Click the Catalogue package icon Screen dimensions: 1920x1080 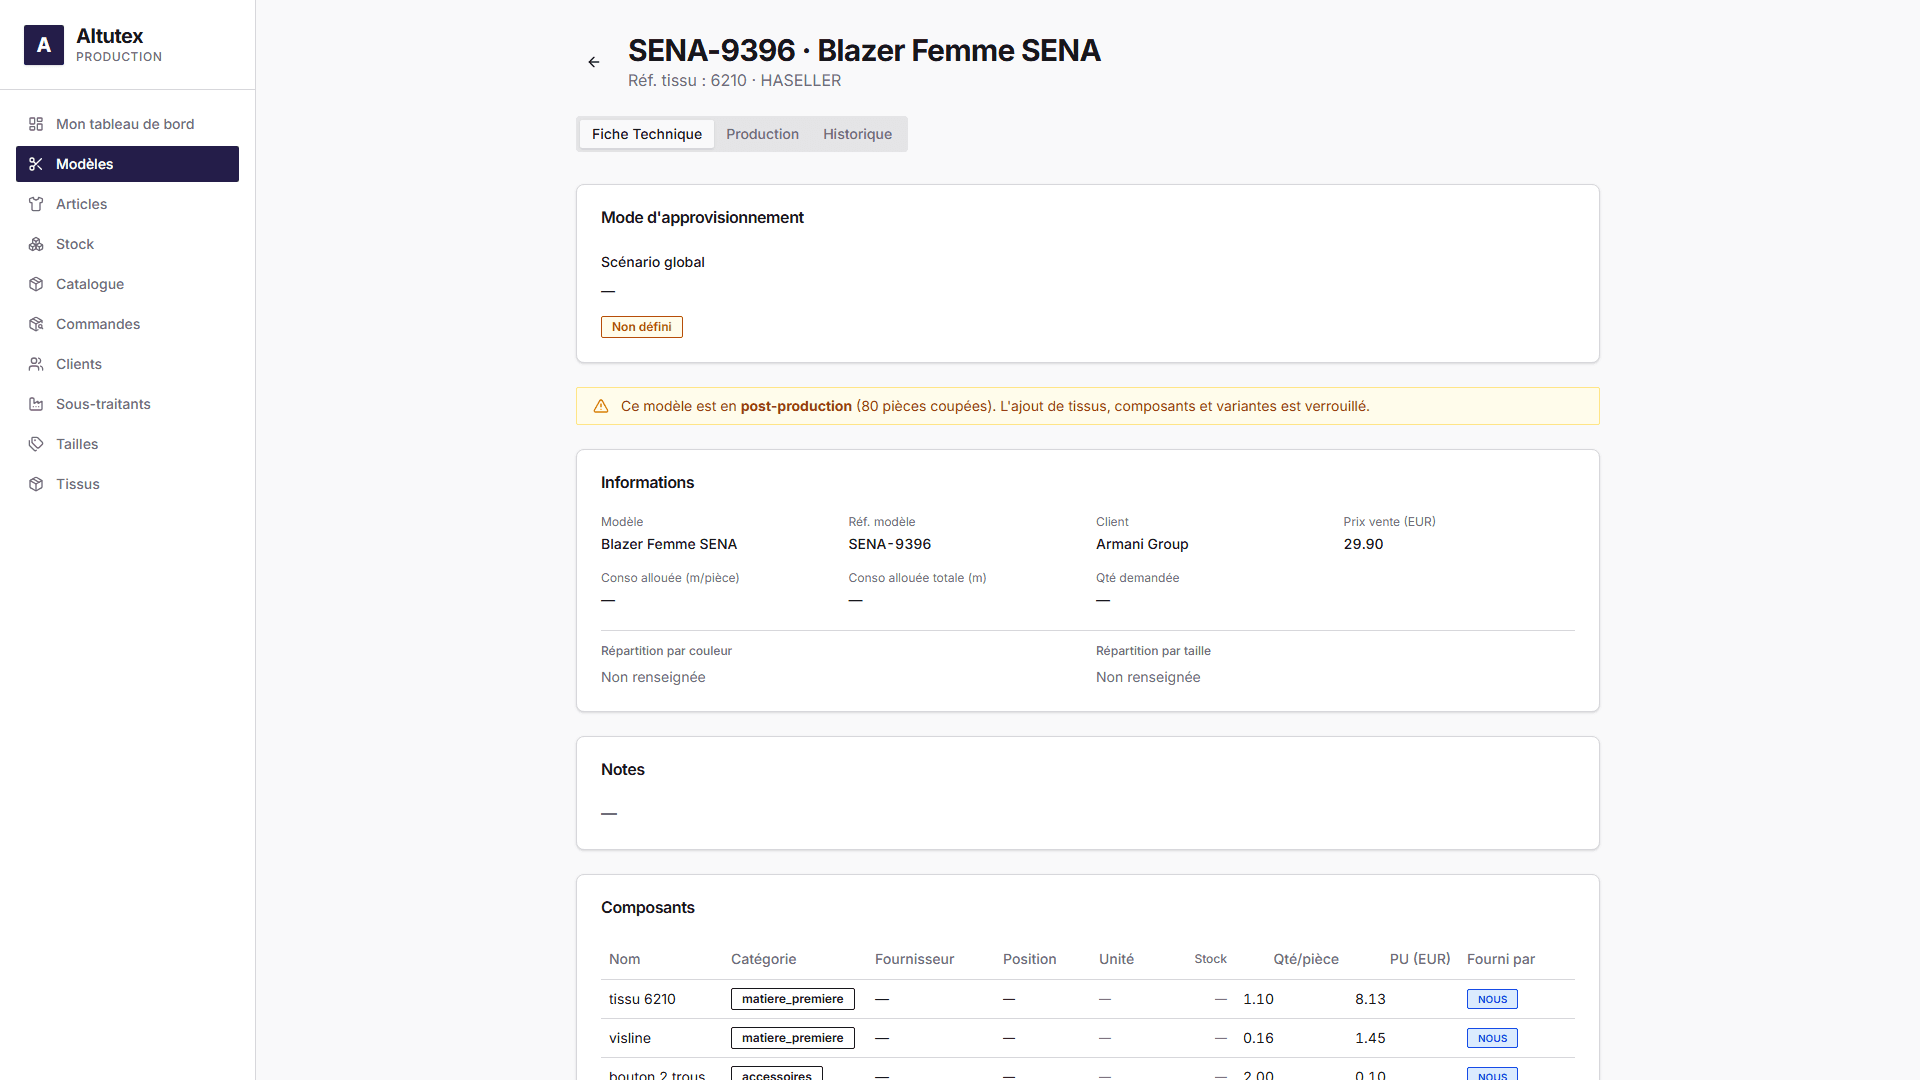36,284
